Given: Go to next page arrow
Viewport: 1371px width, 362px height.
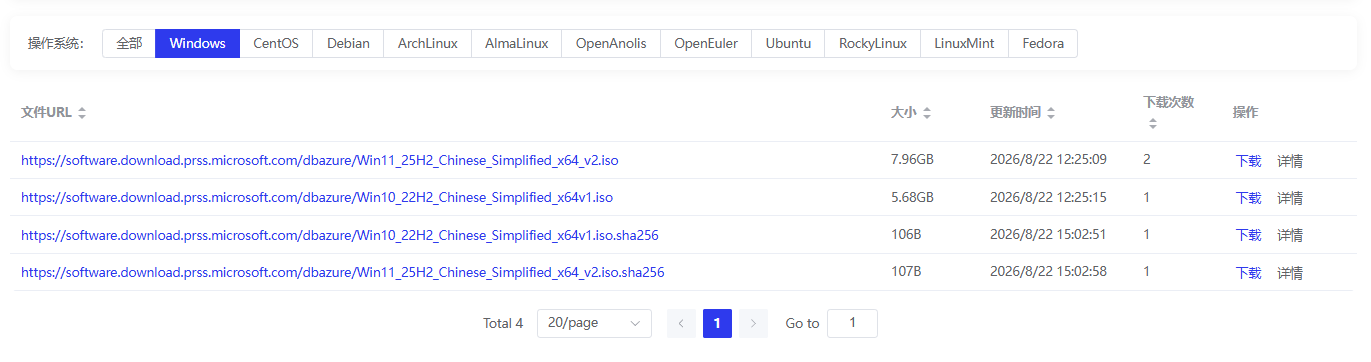Looking at the screenshot, I should pos(754,323).
